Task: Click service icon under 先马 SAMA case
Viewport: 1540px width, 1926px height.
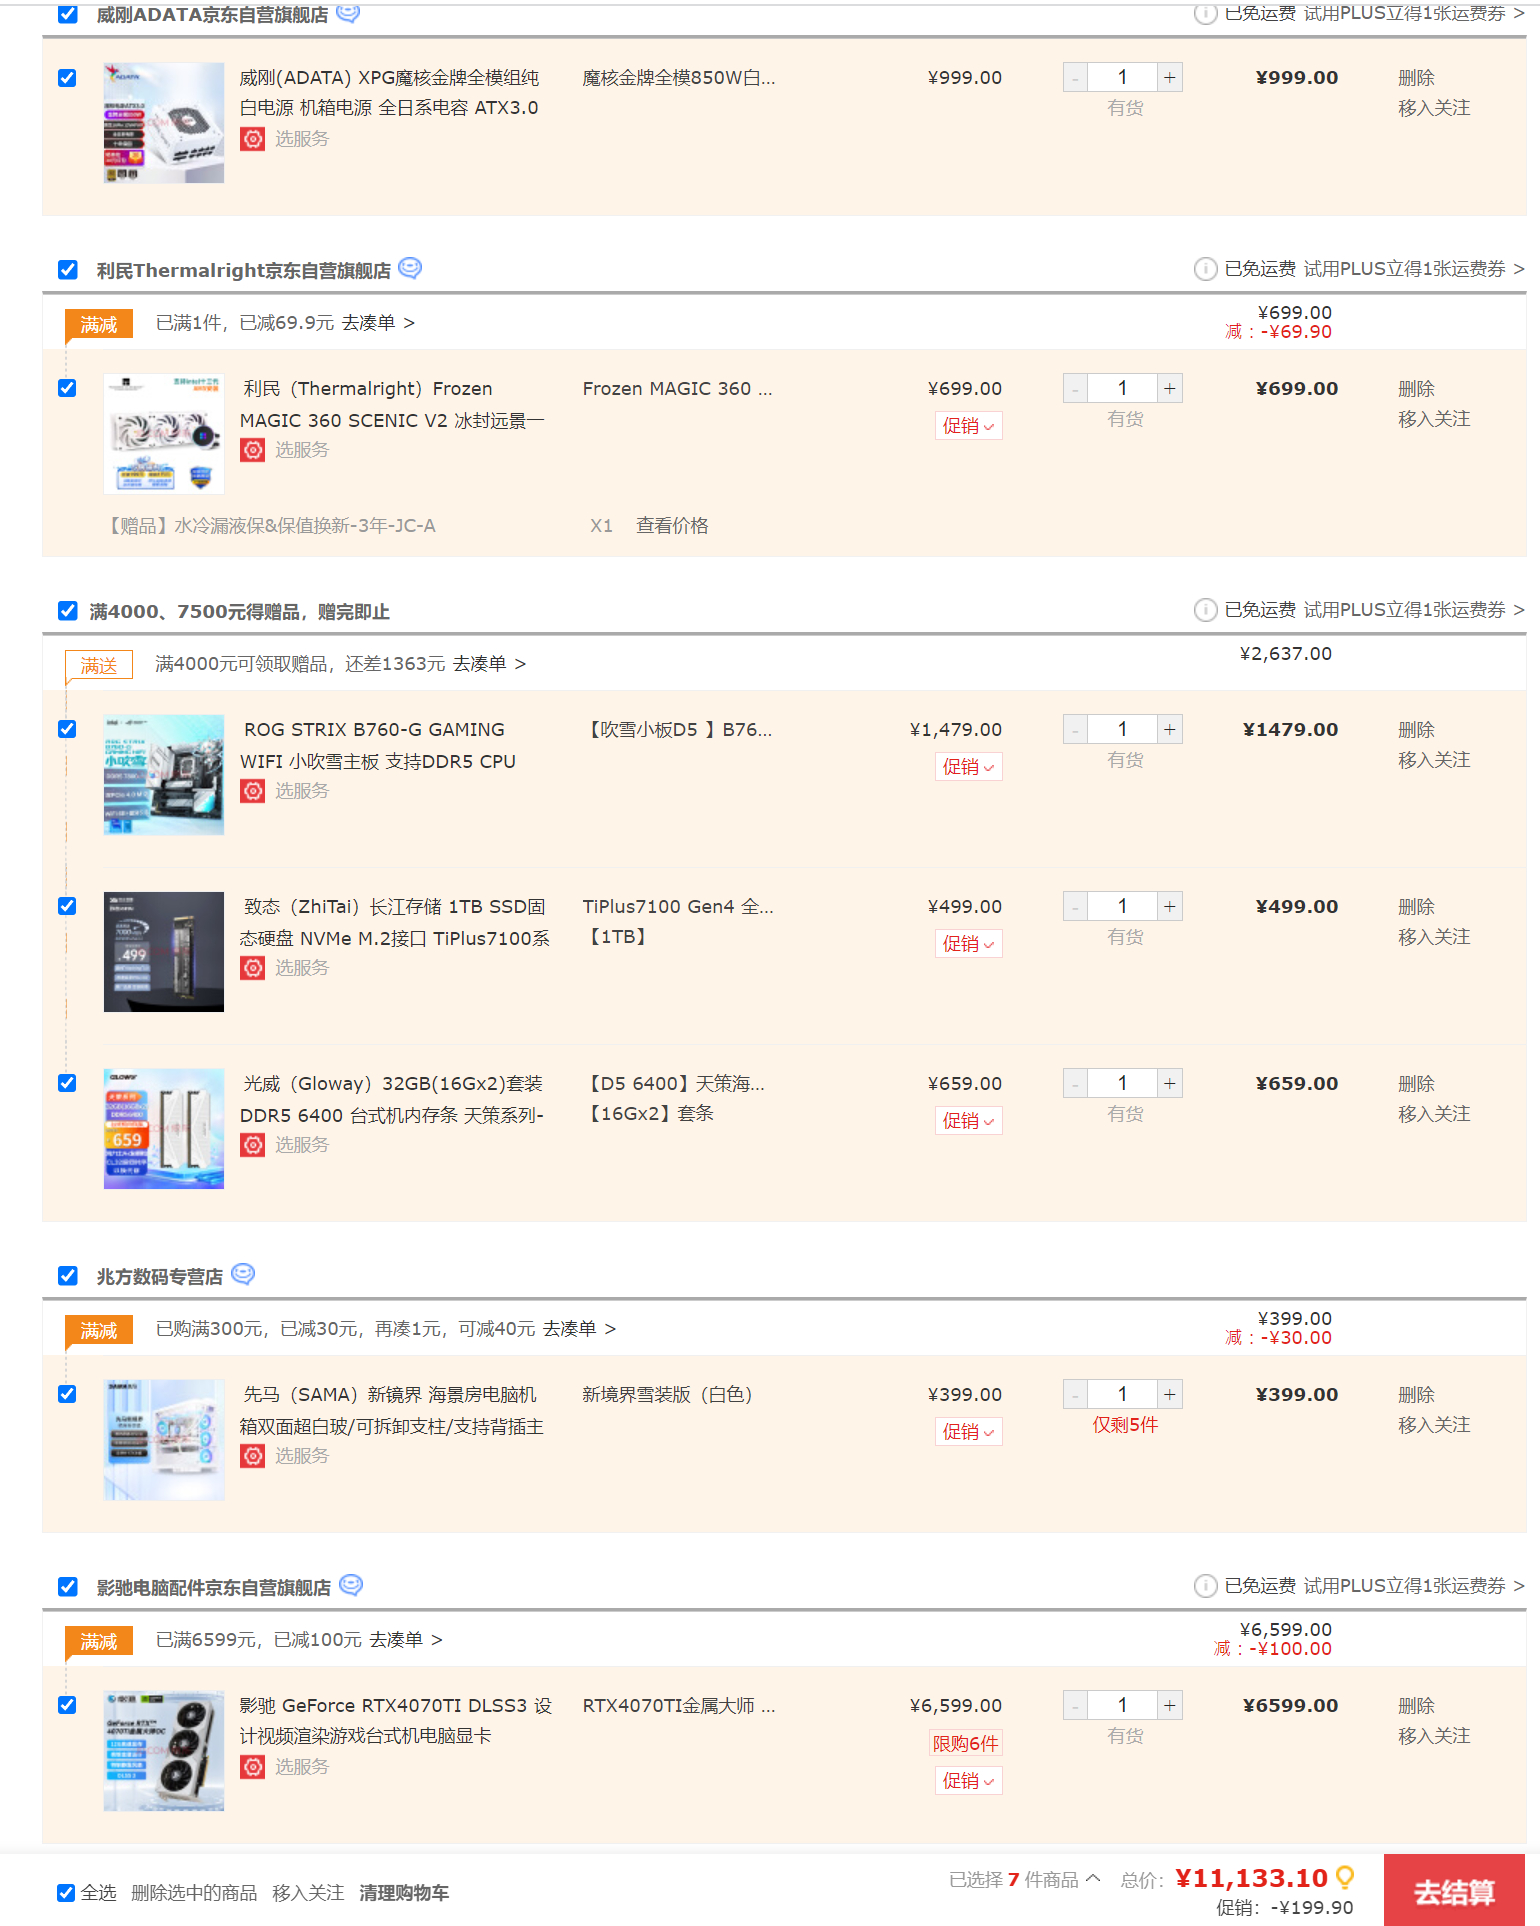Action: pyautogui.click(x=253, y=1456)
